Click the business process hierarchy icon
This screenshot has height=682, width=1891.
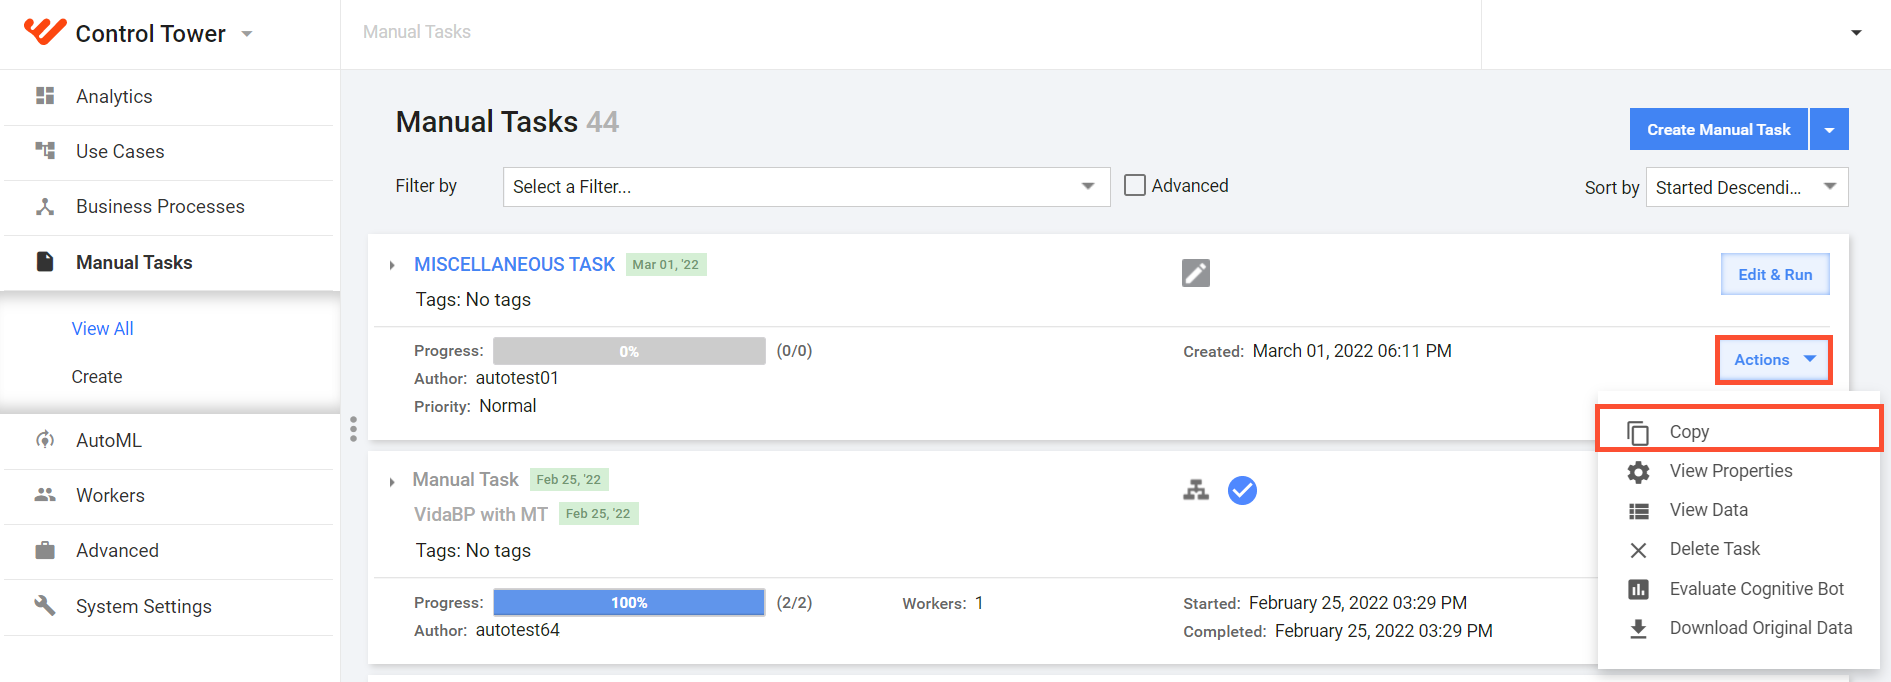(x=1196, y=490)
